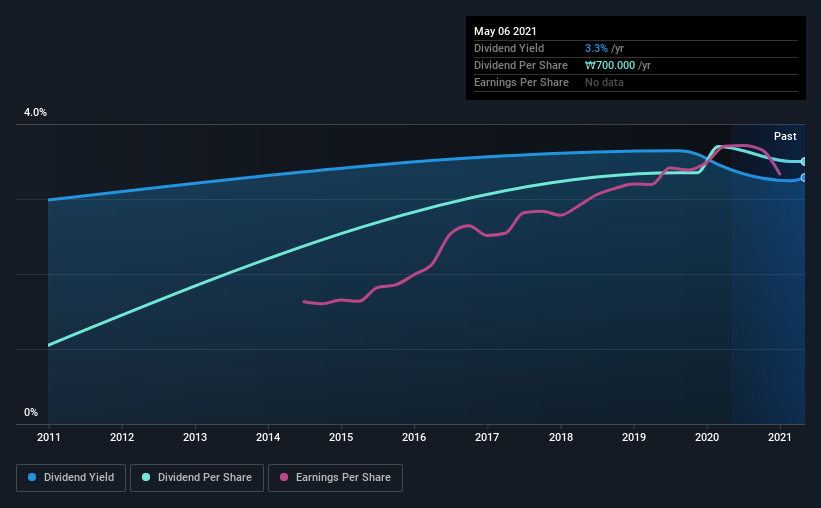
Task: Click the pink Earnings Per Share legend dot
Action: coord(284,477)
